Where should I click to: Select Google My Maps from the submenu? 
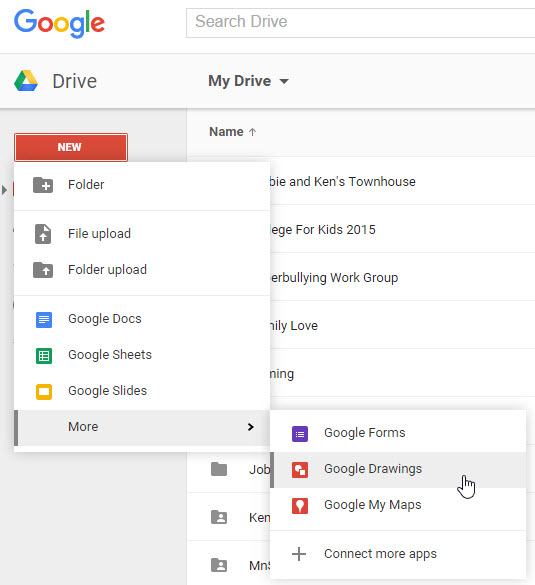point(398,506)
